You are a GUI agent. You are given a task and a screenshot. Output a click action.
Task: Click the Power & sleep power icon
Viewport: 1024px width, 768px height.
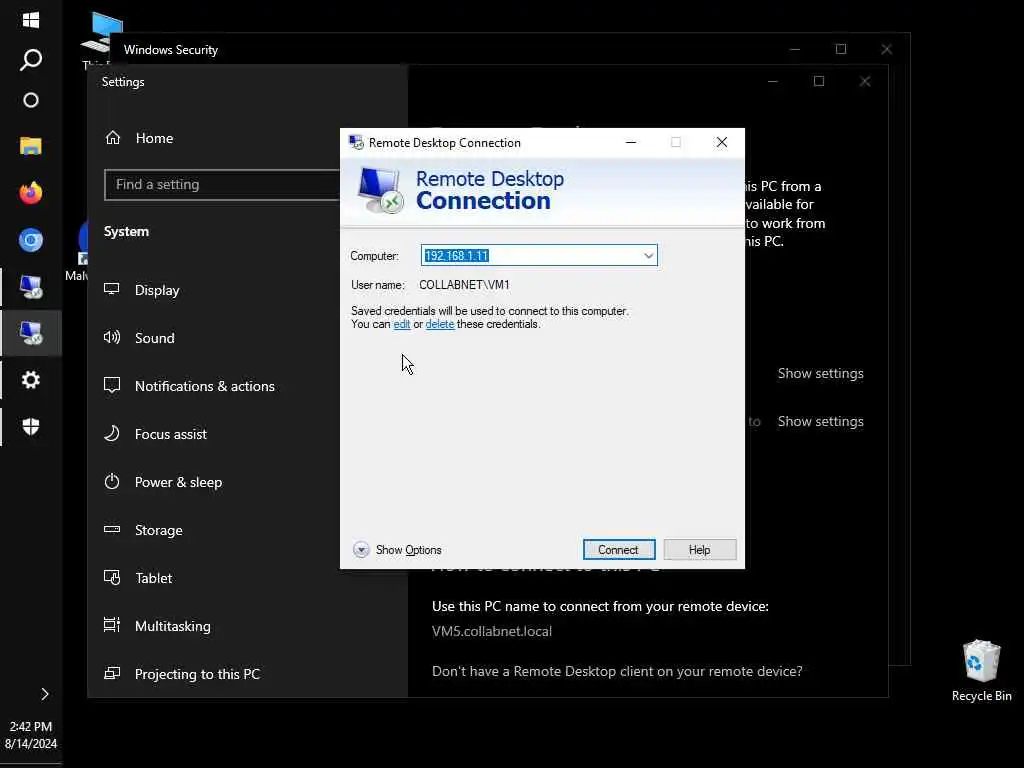click(112, 481)
